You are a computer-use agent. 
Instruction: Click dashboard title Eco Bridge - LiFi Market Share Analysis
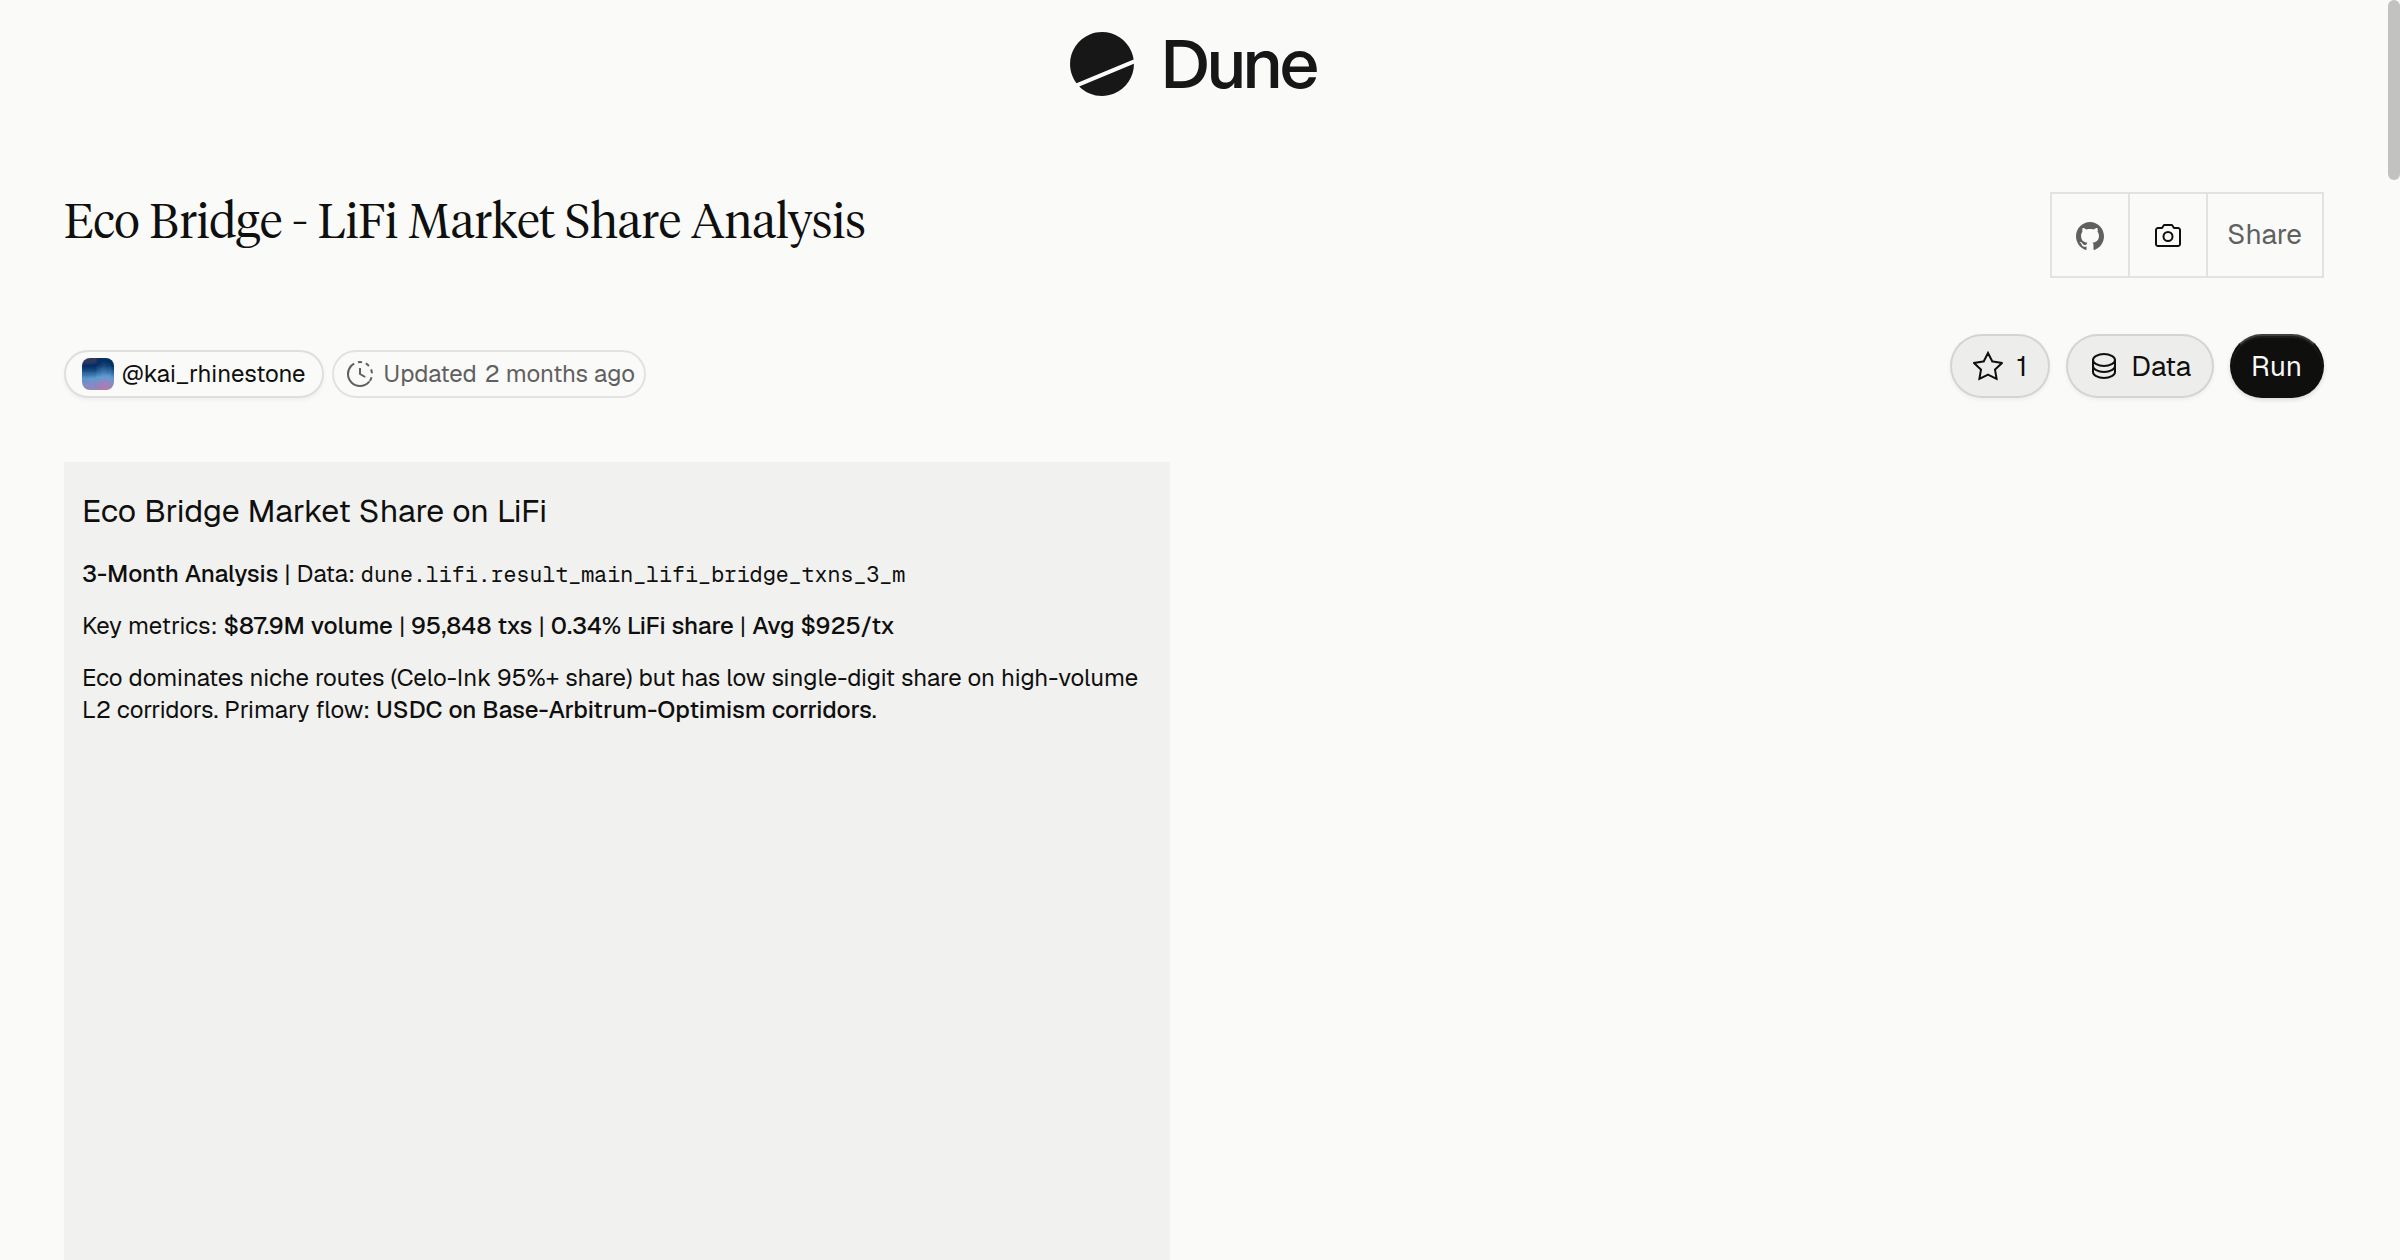pyautogui.click(x=465, y=221)
